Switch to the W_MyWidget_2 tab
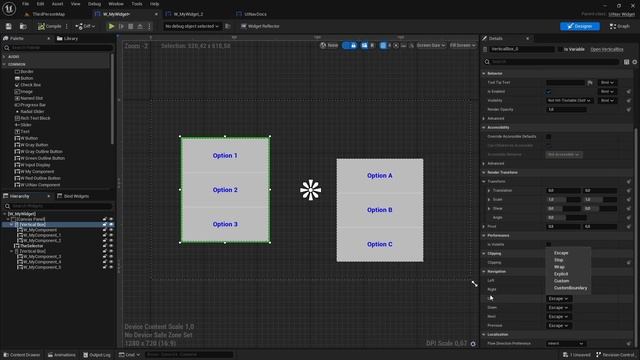The image size is (640, 360). (x=188, y=14)
